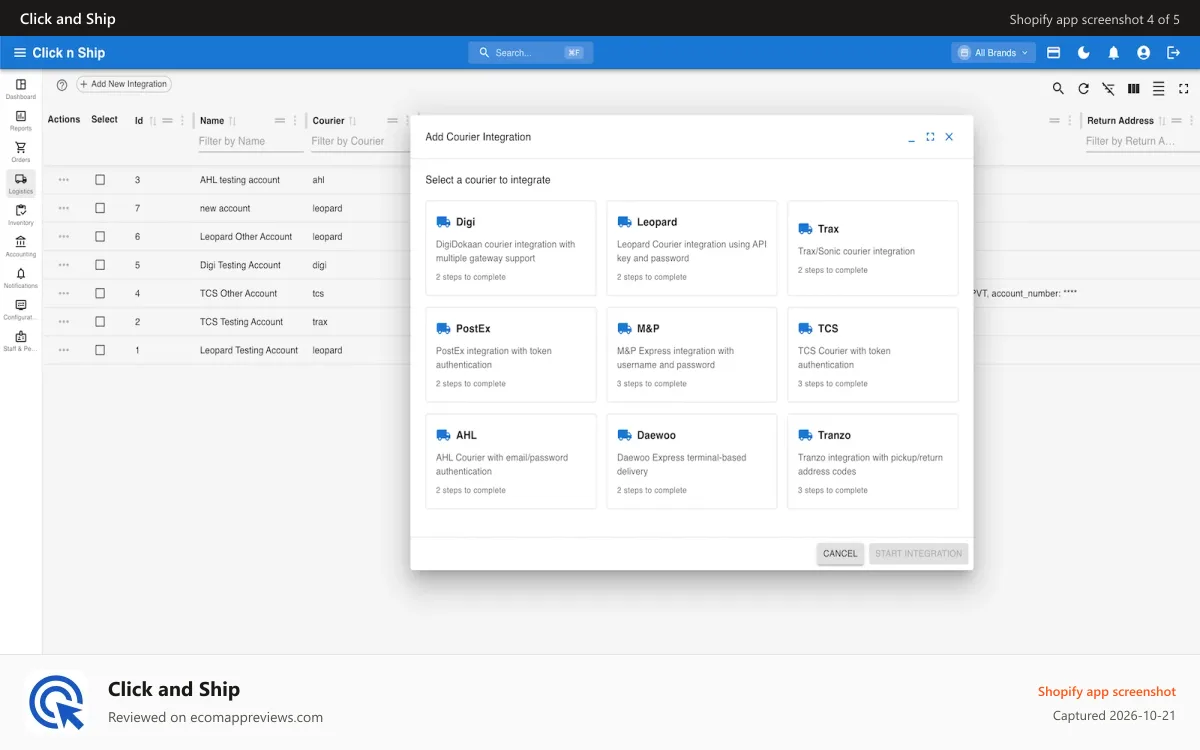Check the TCS Other Account row
Screen dimensions: 1200x750
pyautogui.click(x=100, y=293)
